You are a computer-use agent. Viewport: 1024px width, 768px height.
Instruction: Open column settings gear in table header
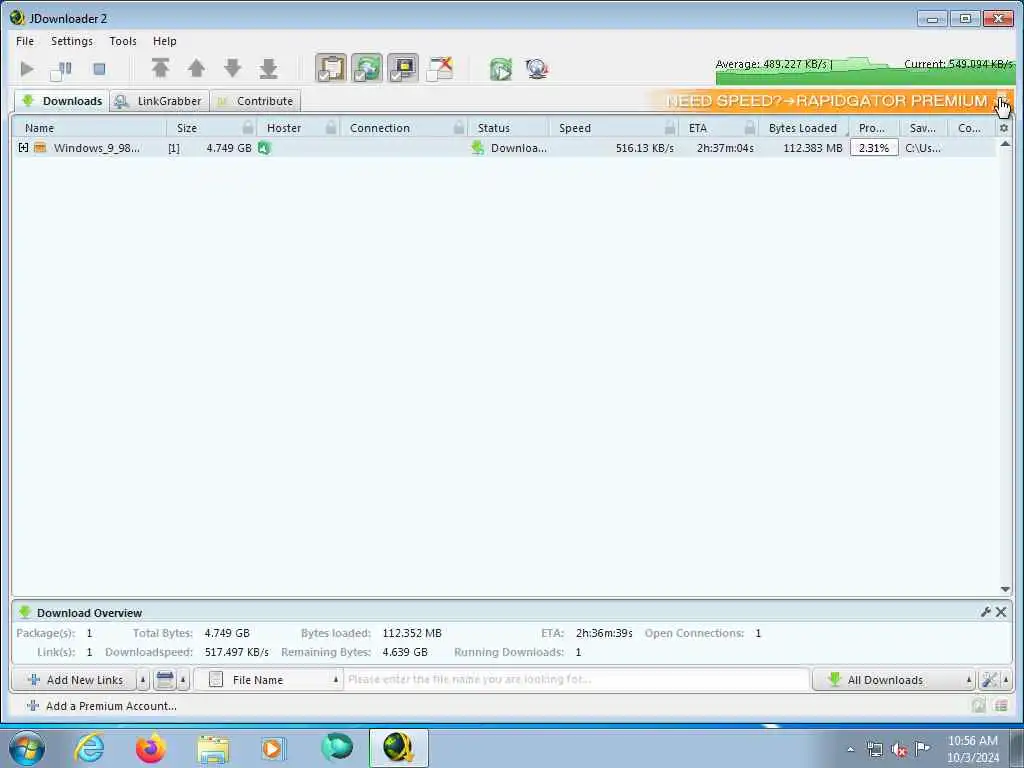1004,128
